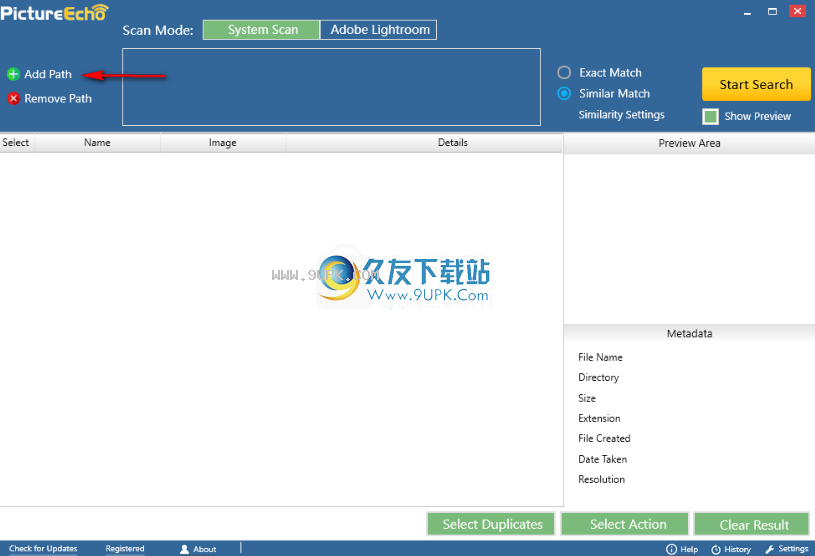Click the About person icon
Screen dimensions: 815x556
point(185,549)
